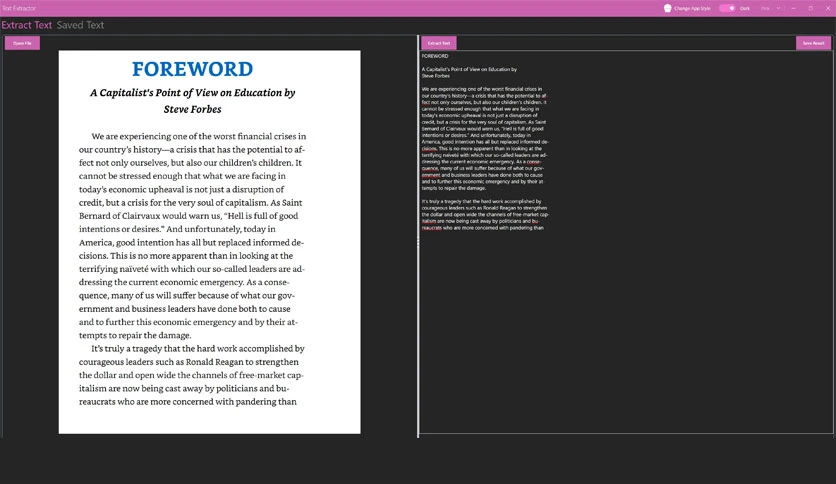This screenshot has width=836, height=484.
Task: Click the 'FOREWORD' line in extracted text
Action: [435, 56]
